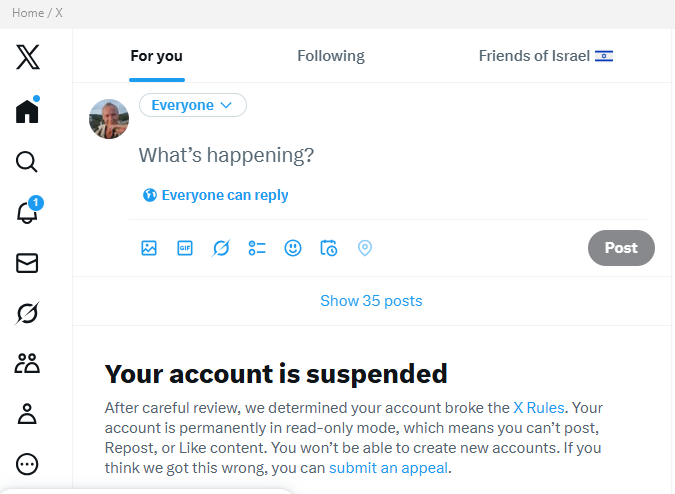Open Grok icon in sidebar
The width and height of the screenshot is (675, 494).
tap(28, 314)
